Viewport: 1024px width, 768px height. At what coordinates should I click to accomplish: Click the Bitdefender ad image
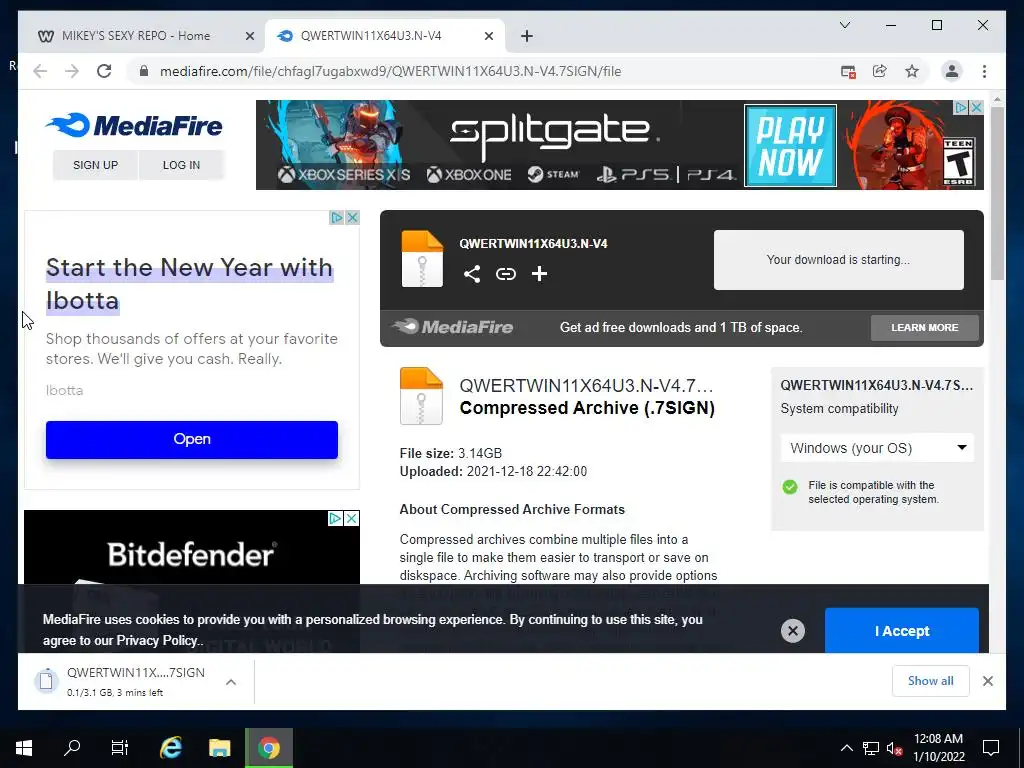coord(191,547)
